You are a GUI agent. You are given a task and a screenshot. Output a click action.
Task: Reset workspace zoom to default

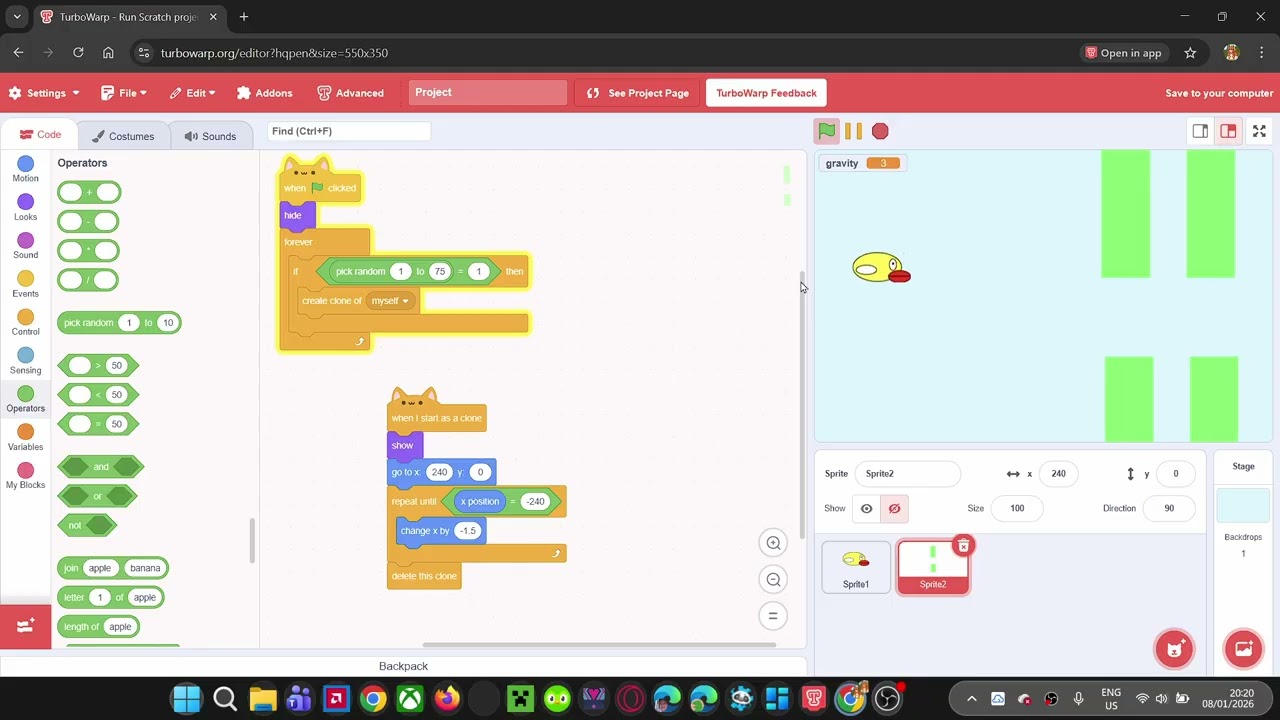[x=773, y=615]
